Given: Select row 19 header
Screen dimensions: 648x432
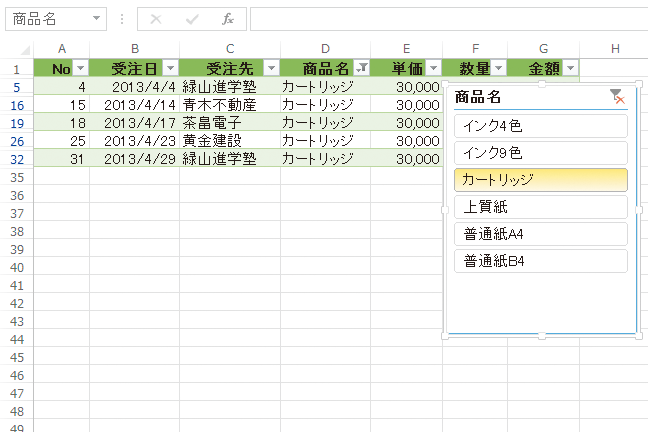Looking at the screenshot, I should coord(17,123).
